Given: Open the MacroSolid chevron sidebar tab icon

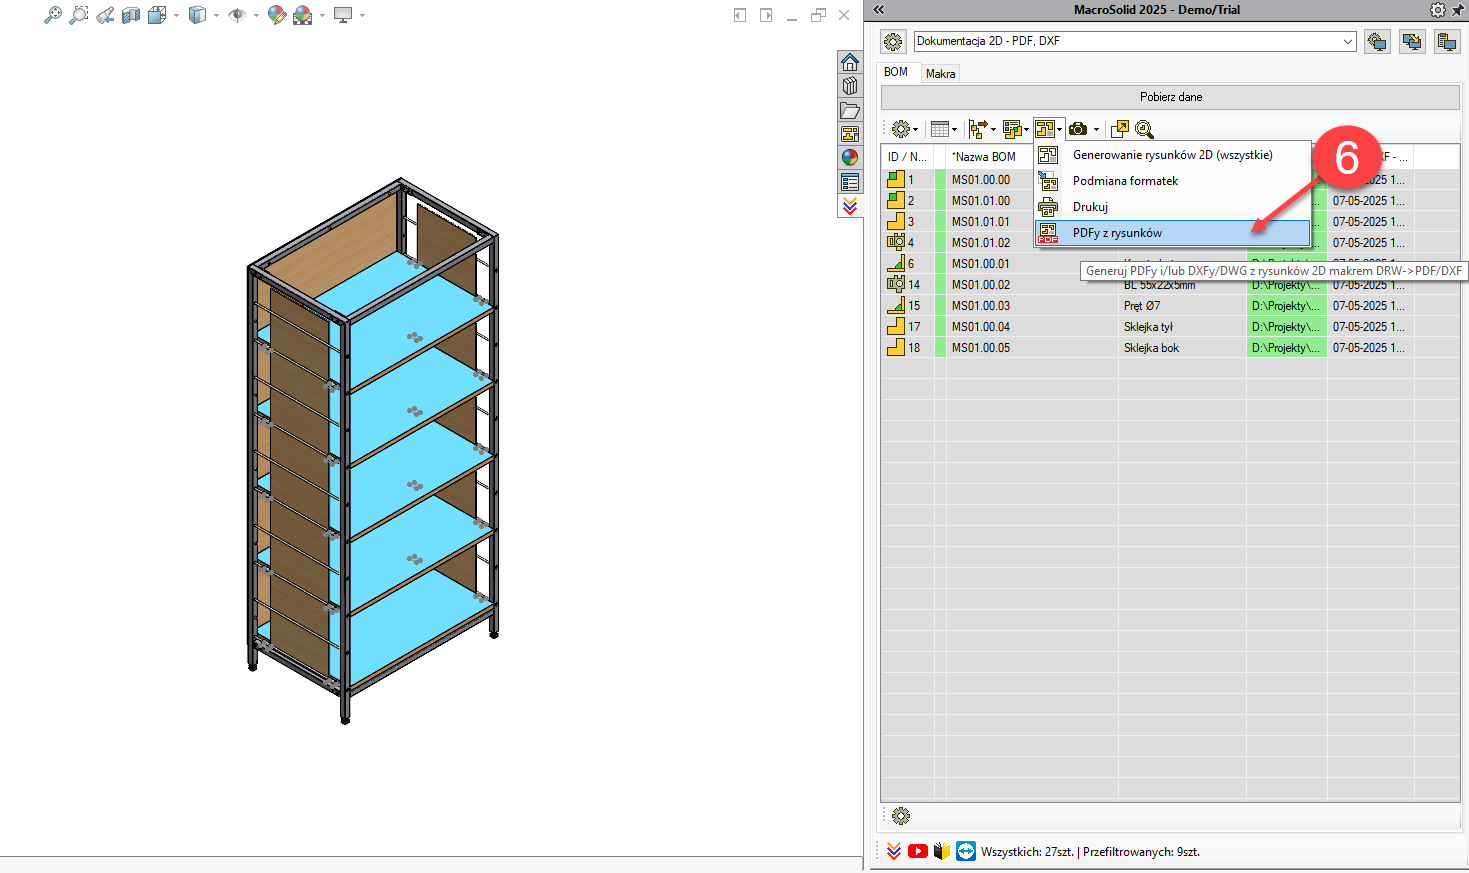Looking at the screenshot, I should (x=850, y=206).
